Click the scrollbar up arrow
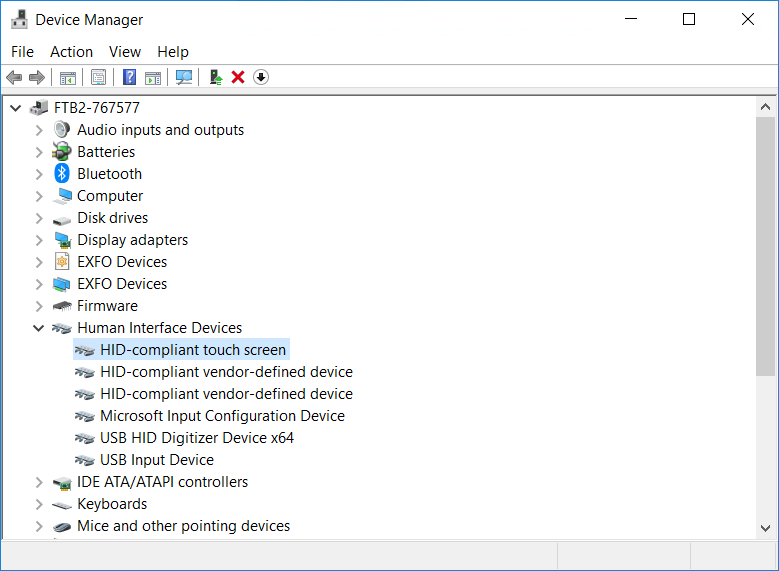 pyautogui.click(x=766, y=107)
